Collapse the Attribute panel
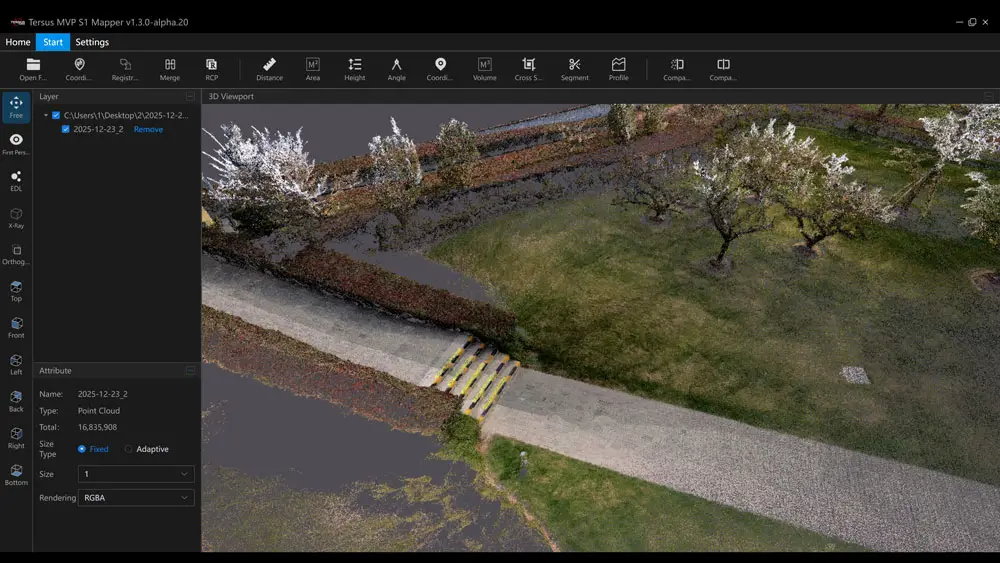The height and width of the screenshot is (563, 1000). (x=190, y=371)
